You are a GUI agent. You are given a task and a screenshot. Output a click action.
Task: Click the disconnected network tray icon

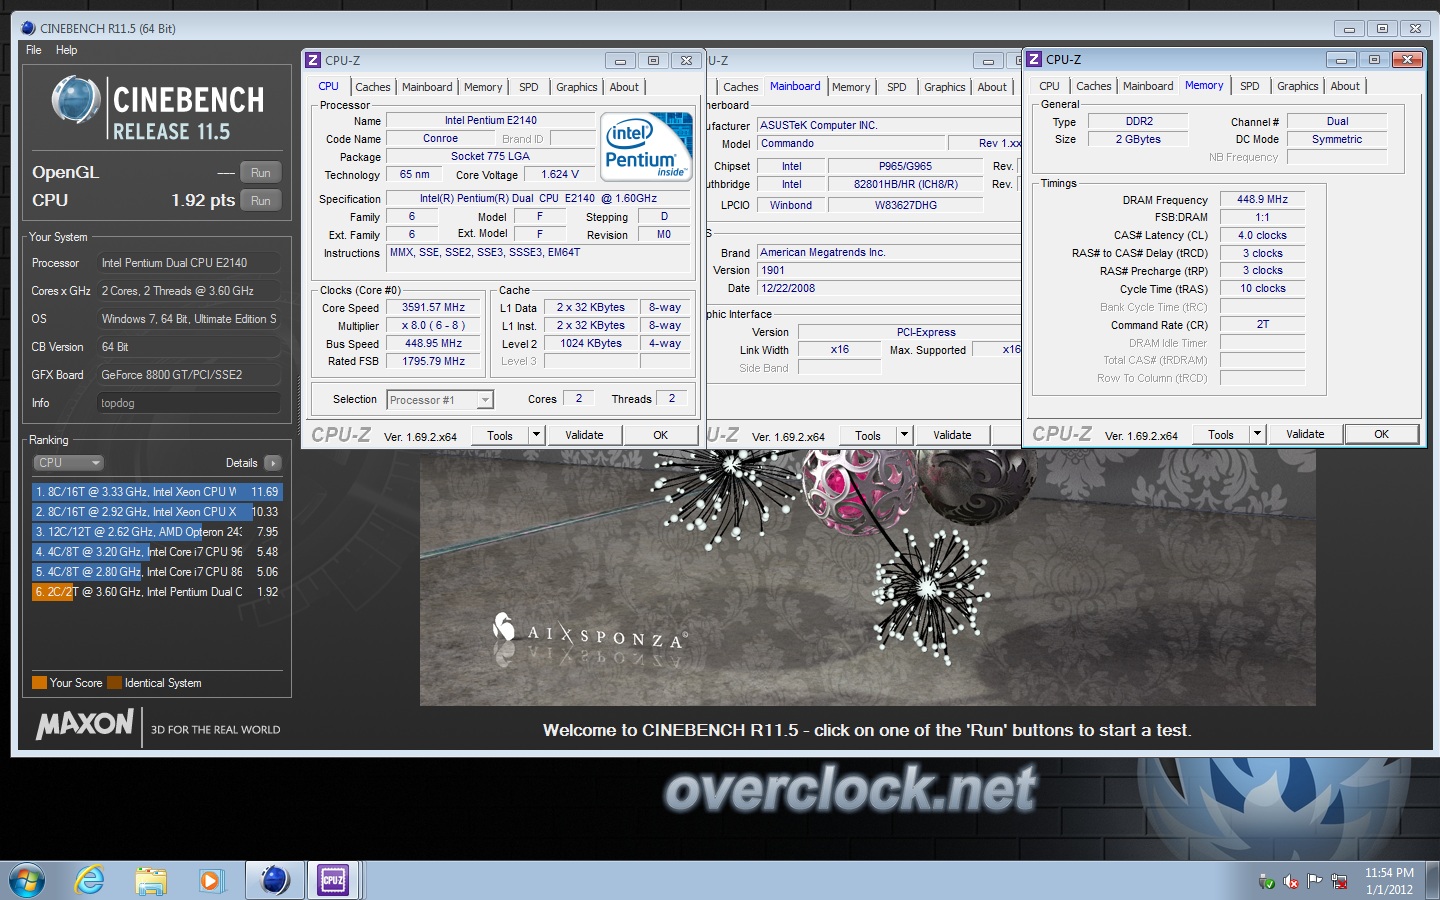click(x=1338, y=881)
